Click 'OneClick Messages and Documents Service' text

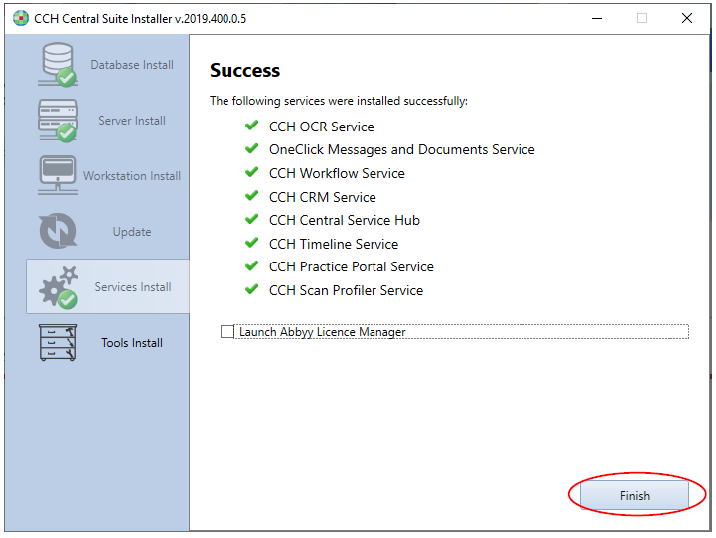pyautogui.click(x=402, y=149)
